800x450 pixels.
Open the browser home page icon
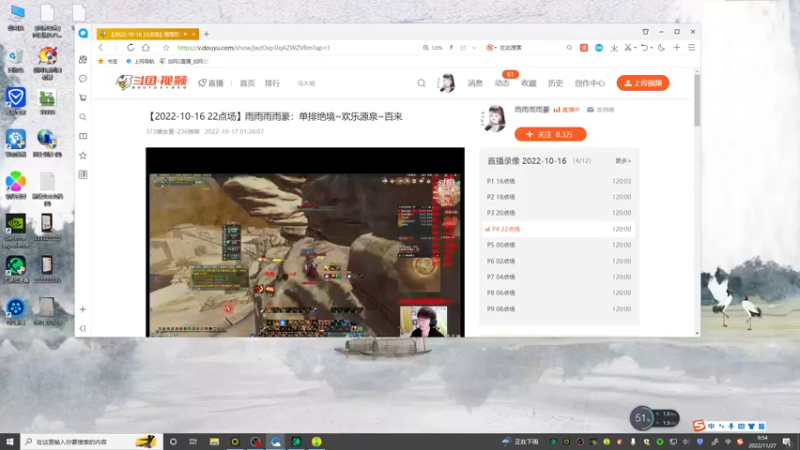(x=146, y=47)
